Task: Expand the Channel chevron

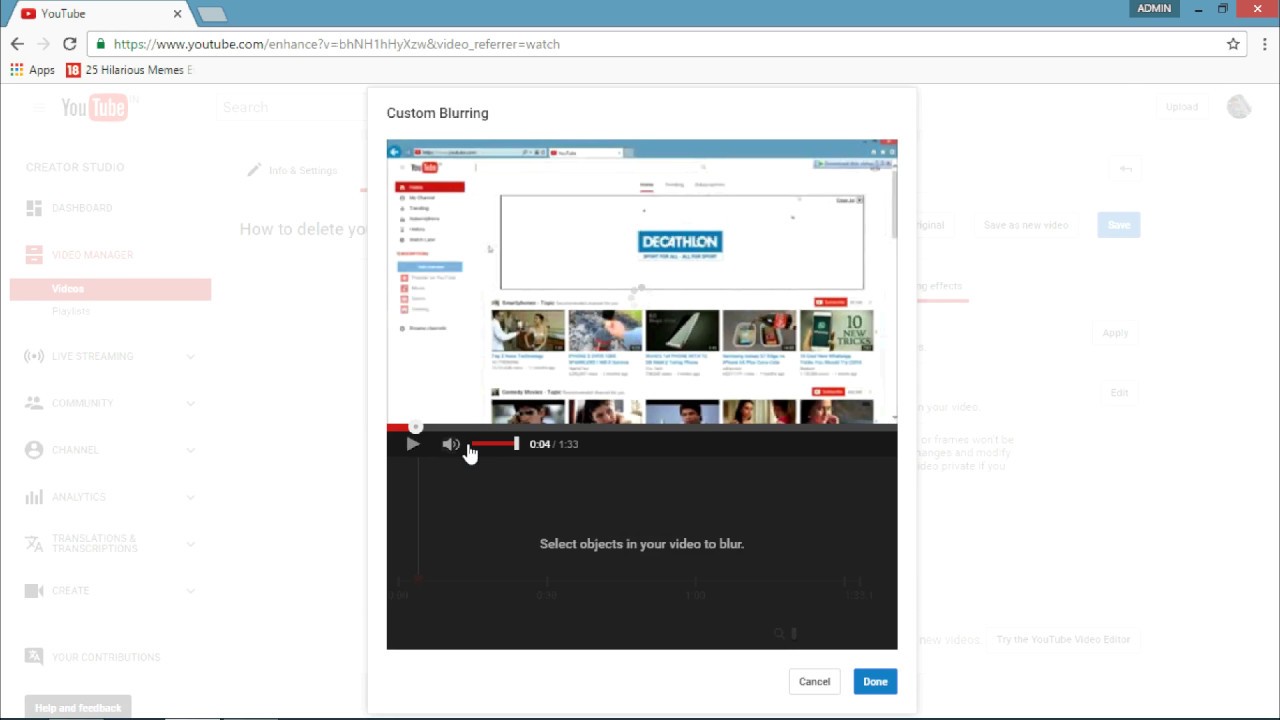Action: 190,450
